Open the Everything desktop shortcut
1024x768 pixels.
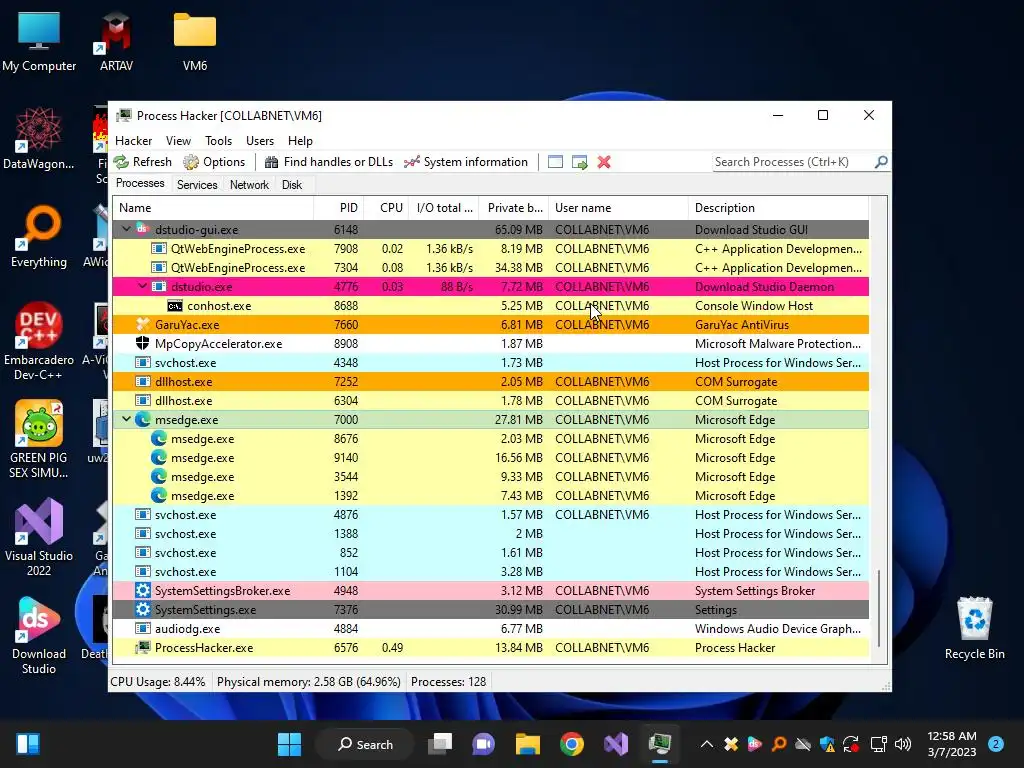point(39,236)
